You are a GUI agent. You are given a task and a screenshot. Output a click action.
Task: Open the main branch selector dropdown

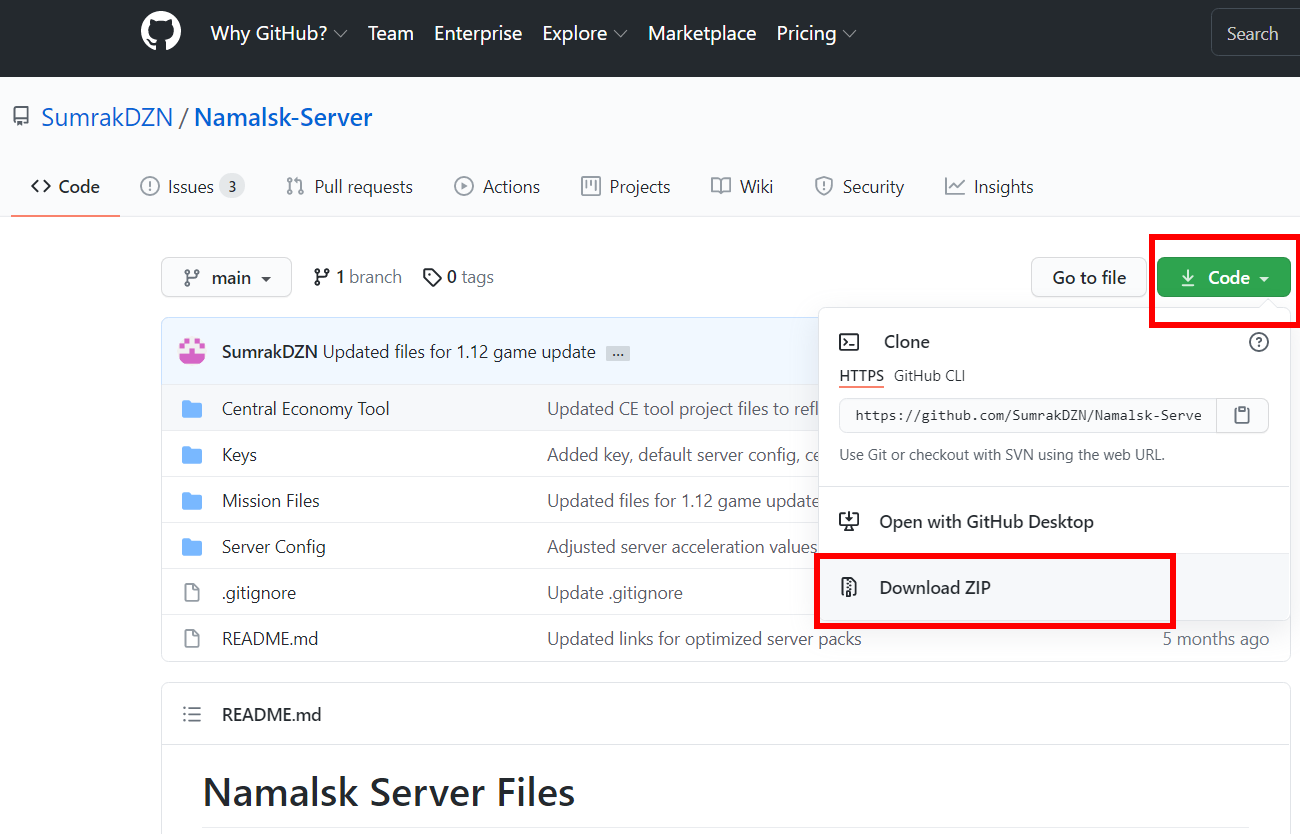226,277
